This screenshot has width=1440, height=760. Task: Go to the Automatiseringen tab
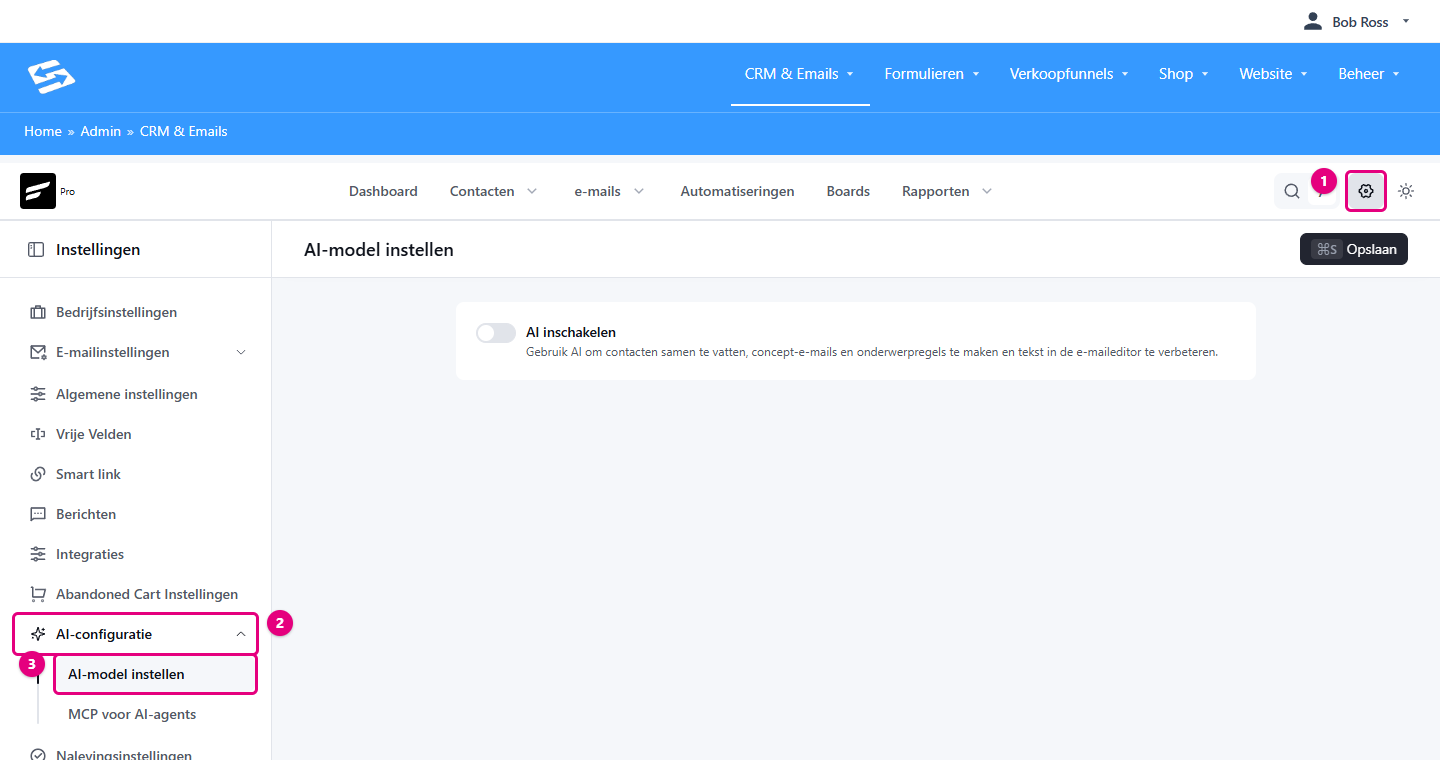[x=737, y=191]
